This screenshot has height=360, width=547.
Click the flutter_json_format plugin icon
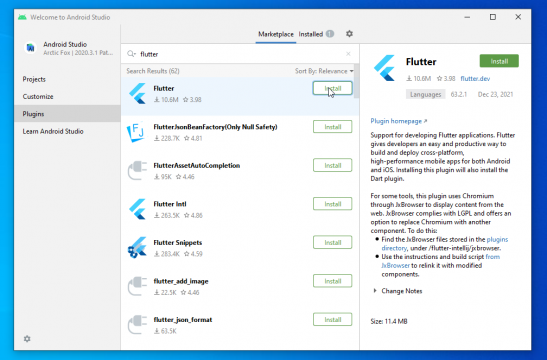137,325
